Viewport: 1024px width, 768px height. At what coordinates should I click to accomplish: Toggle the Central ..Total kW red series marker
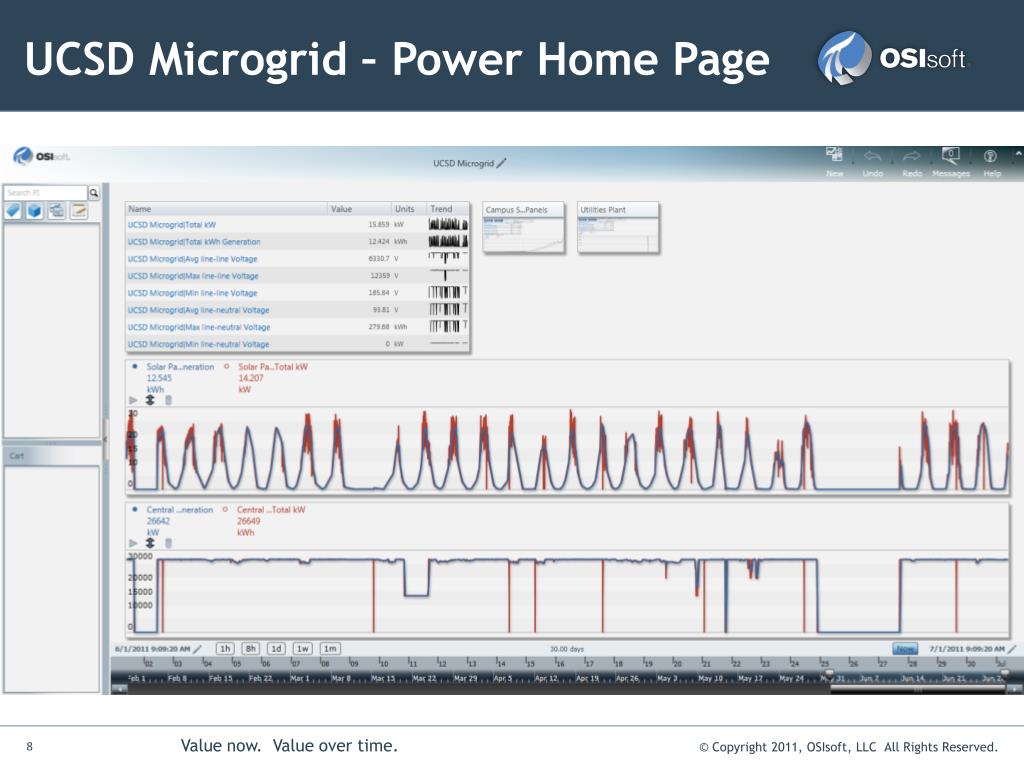225,509
